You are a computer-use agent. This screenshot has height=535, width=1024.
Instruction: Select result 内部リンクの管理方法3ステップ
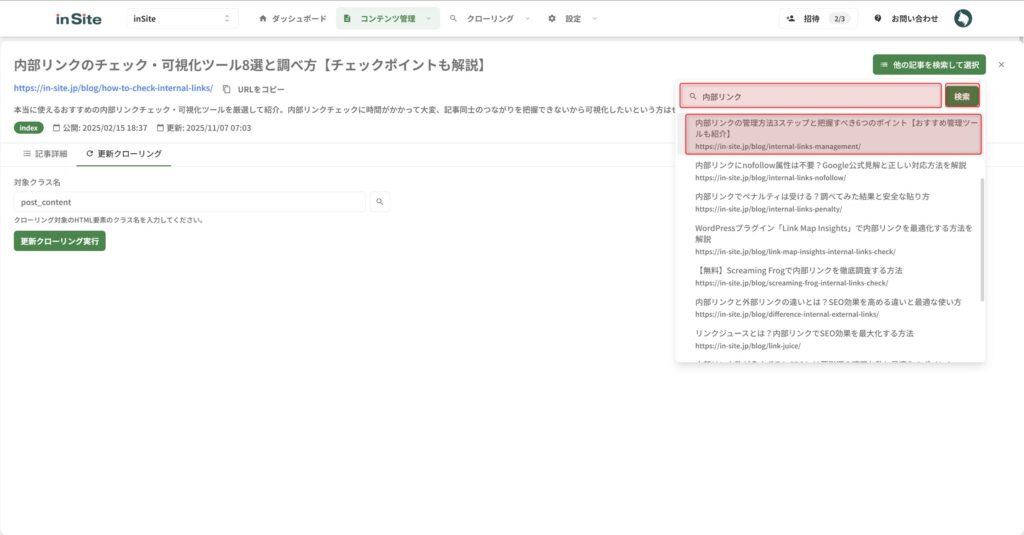point(833,134)
